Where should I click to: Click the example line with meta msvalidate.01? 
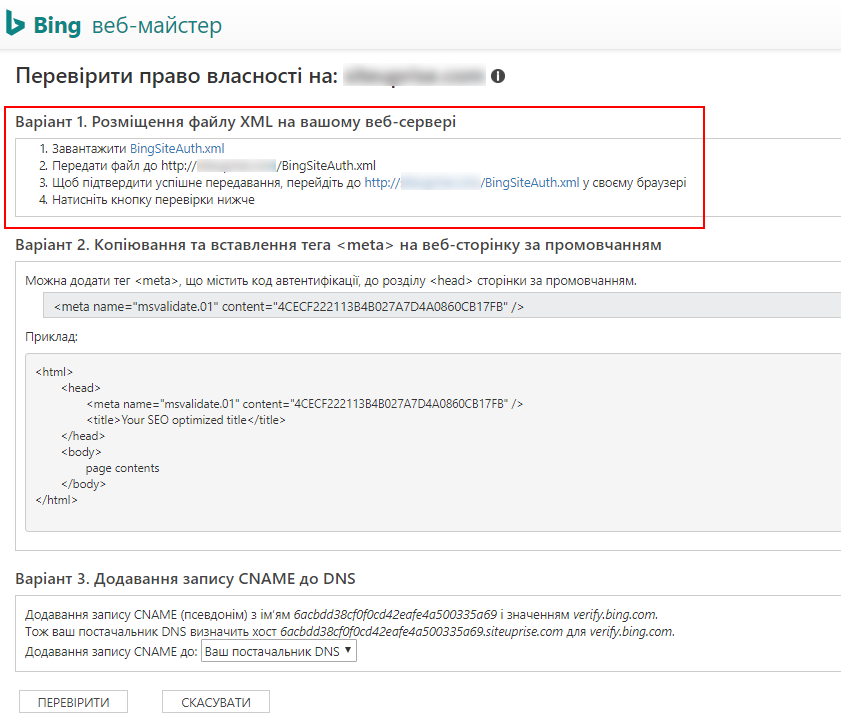[305, 404]
